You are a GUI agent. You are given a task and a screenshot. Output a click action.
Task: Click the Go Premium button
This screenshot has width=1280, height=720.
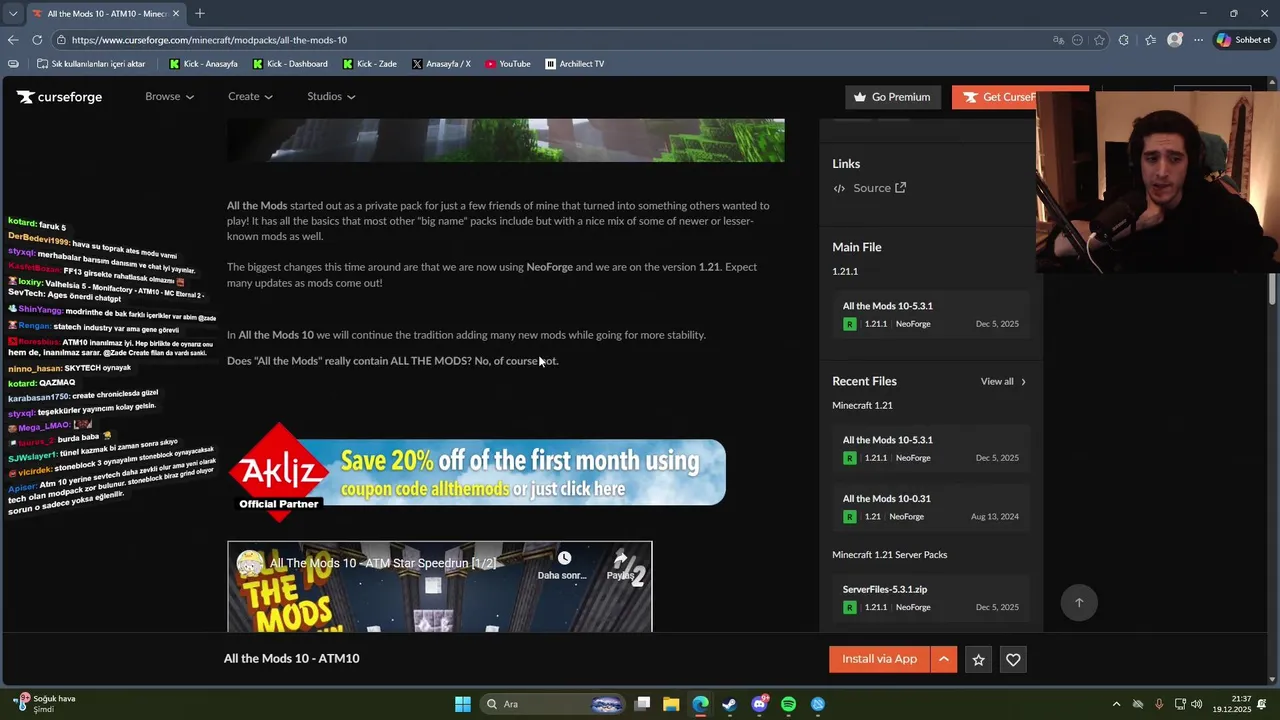pyautogui.click(x=892, y=97)
